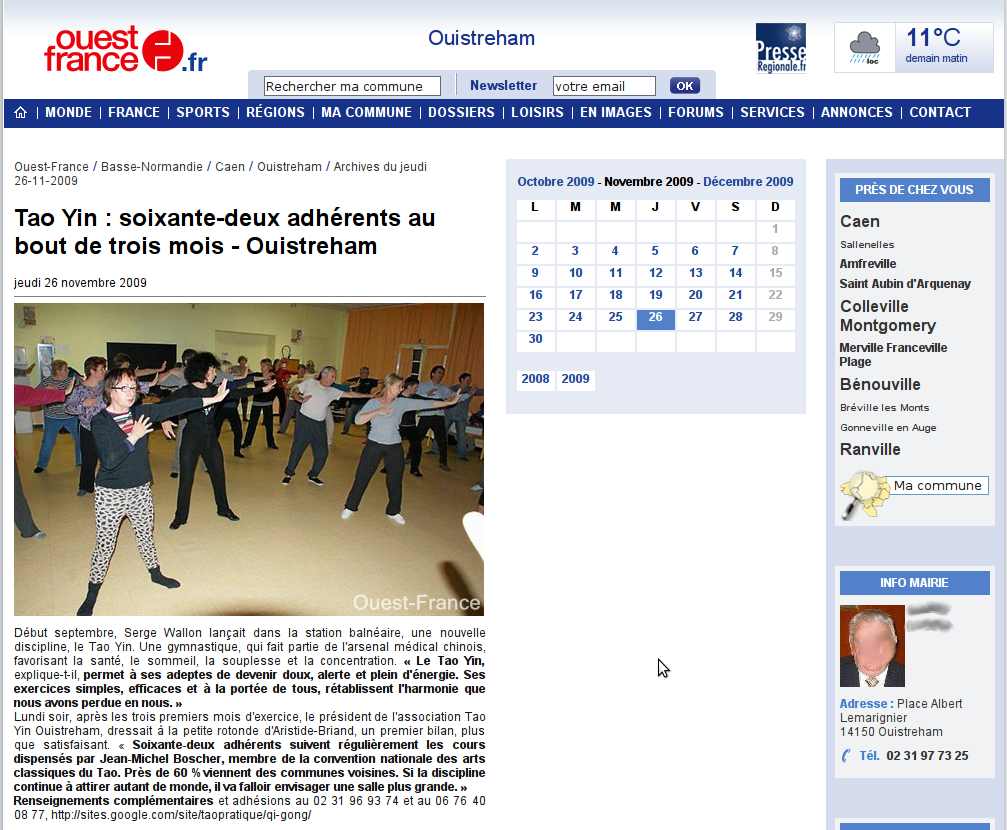
Task: Click the INFO MAIRIE panel header
Action: click(x=915, y=583)
